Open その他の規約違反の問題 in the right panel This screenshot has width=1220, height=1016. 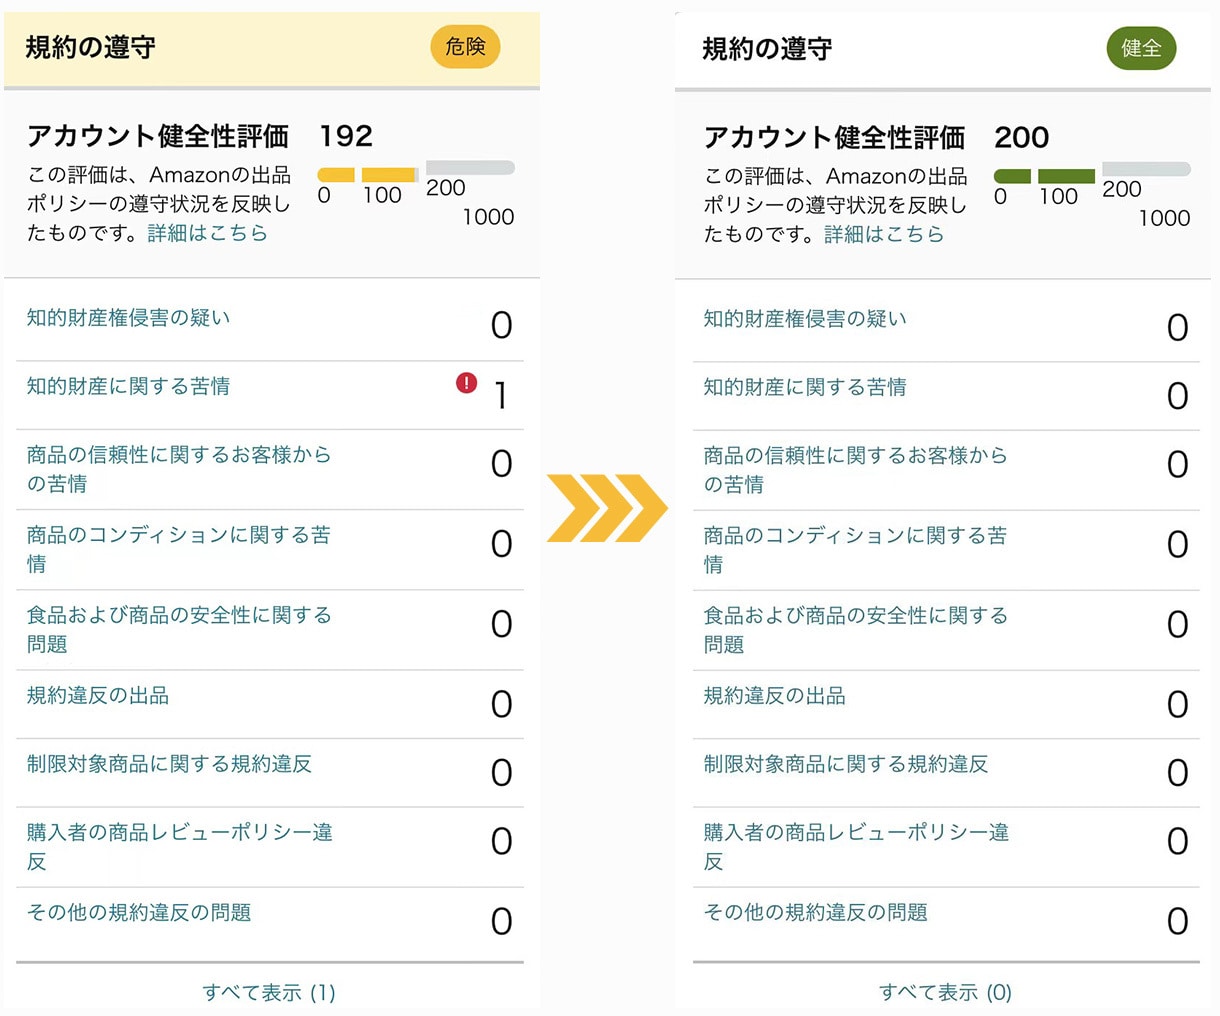coord(816,912)
